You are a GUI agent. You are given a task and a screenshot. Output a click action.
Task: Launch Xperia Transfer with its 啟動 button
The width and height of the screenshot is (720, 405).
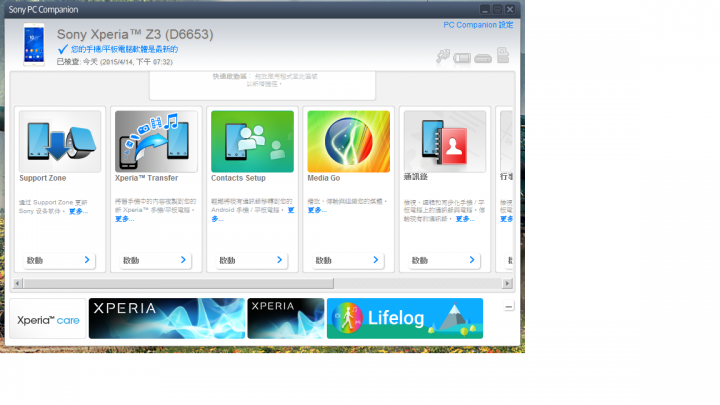pyautogui.click(x=156, y=260)
